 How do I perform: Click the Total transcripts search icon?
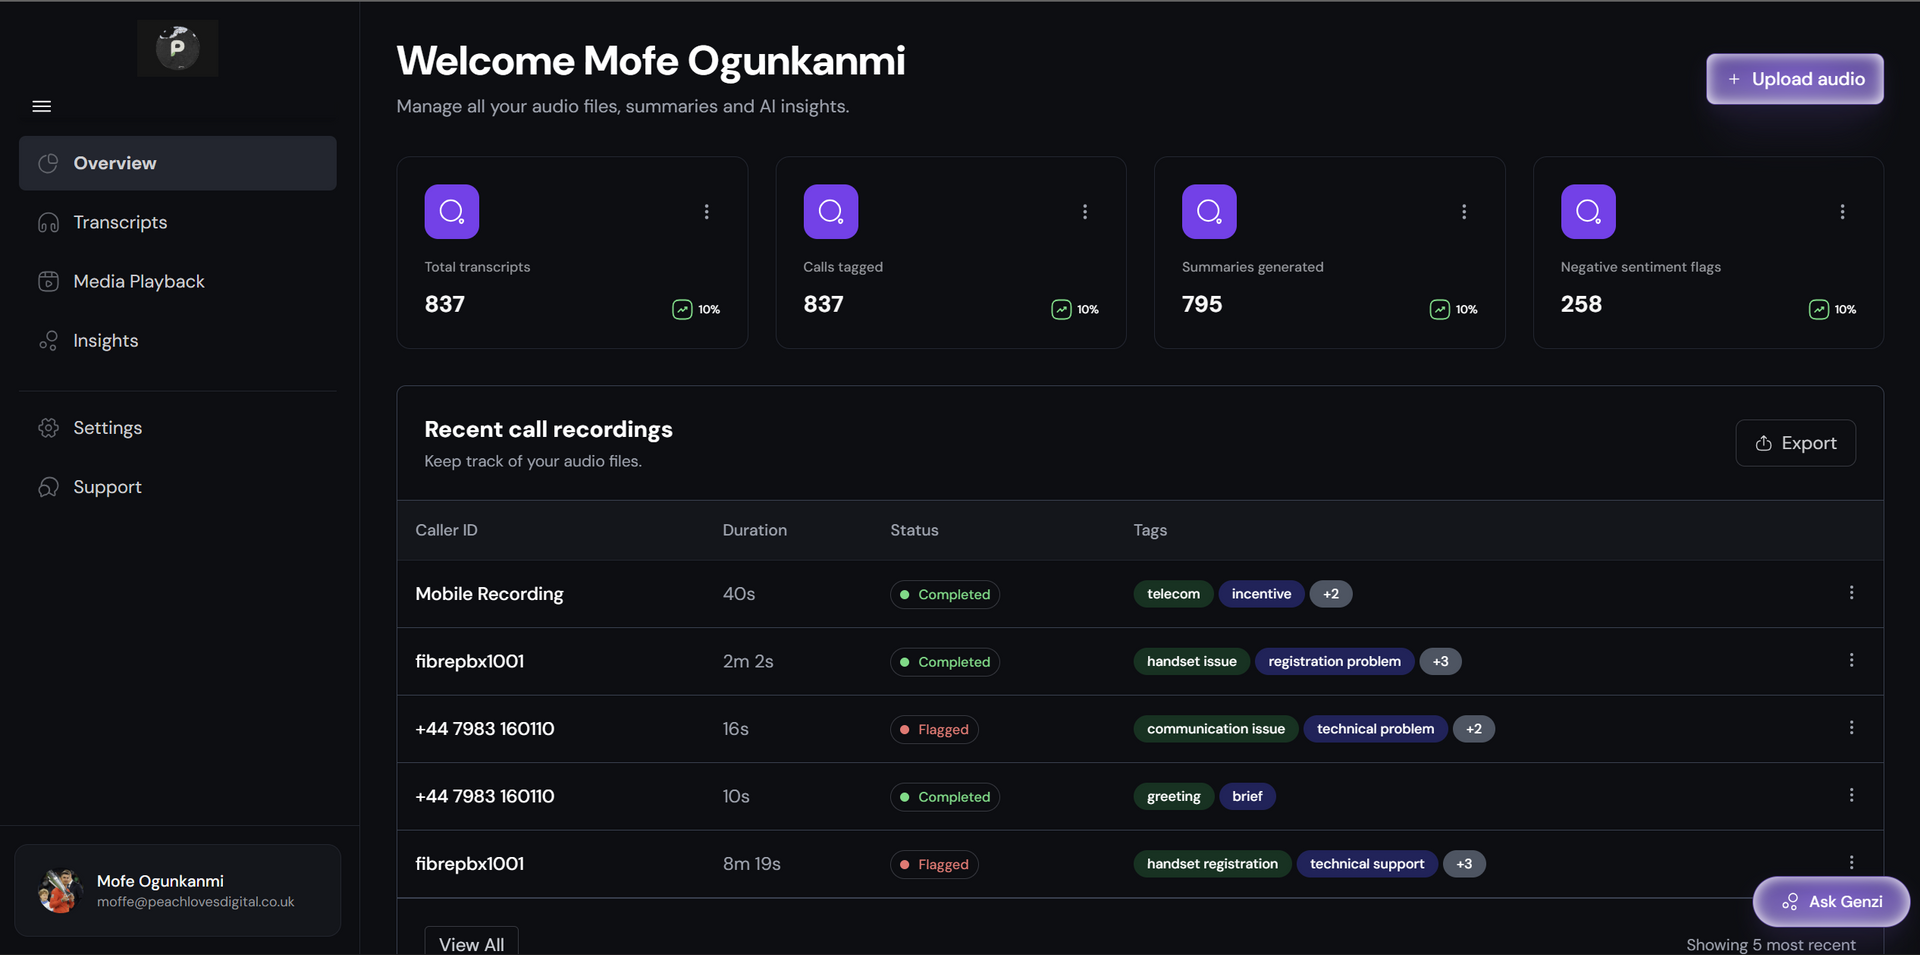[x=451, y=211]
